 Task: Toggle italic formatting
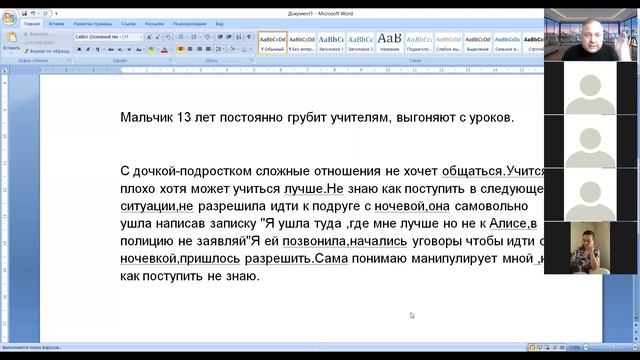pyautogui.click(x=88, y=49)
